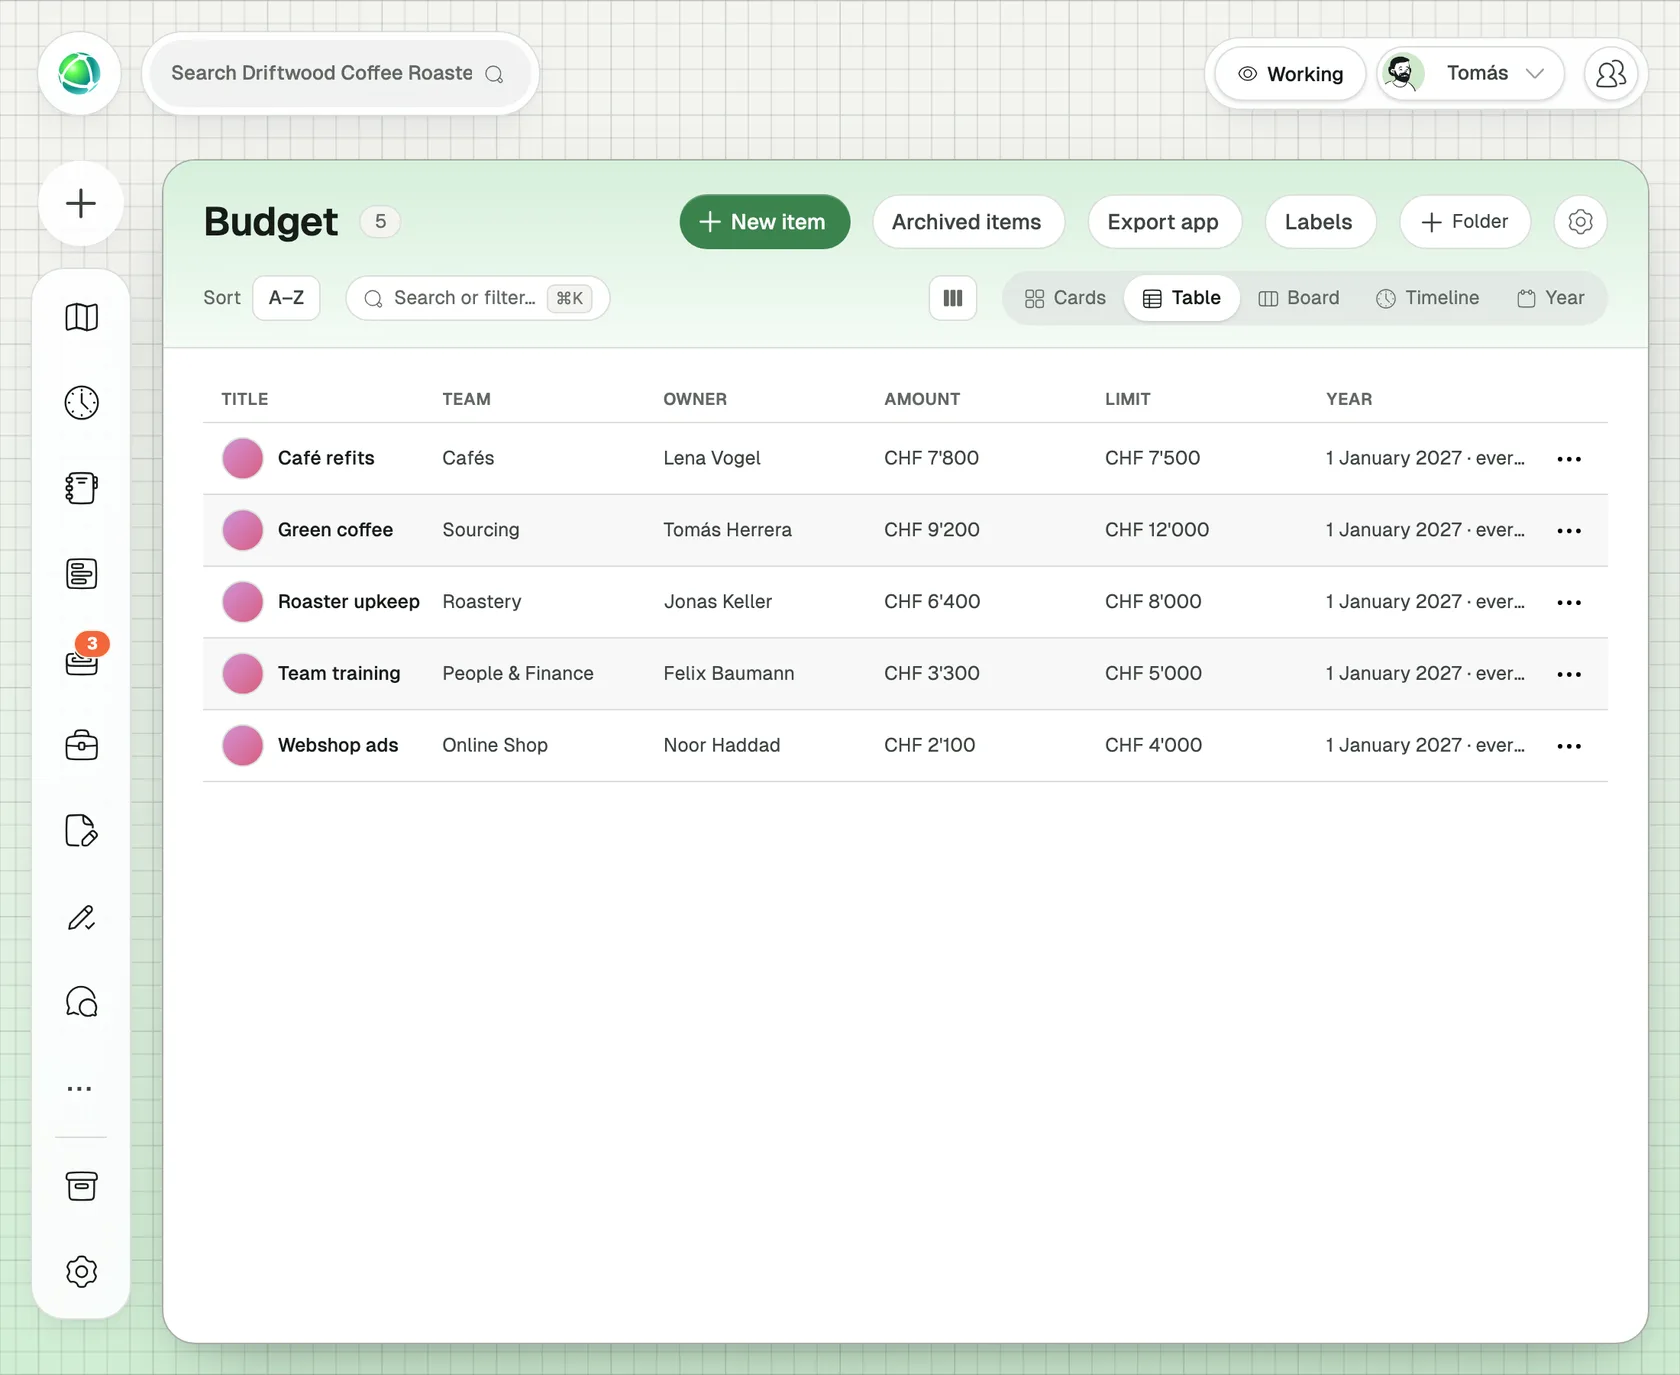Open the pencil with checkmark sidebar icon
1680x1375 pixels.
(x=81, y=917)
